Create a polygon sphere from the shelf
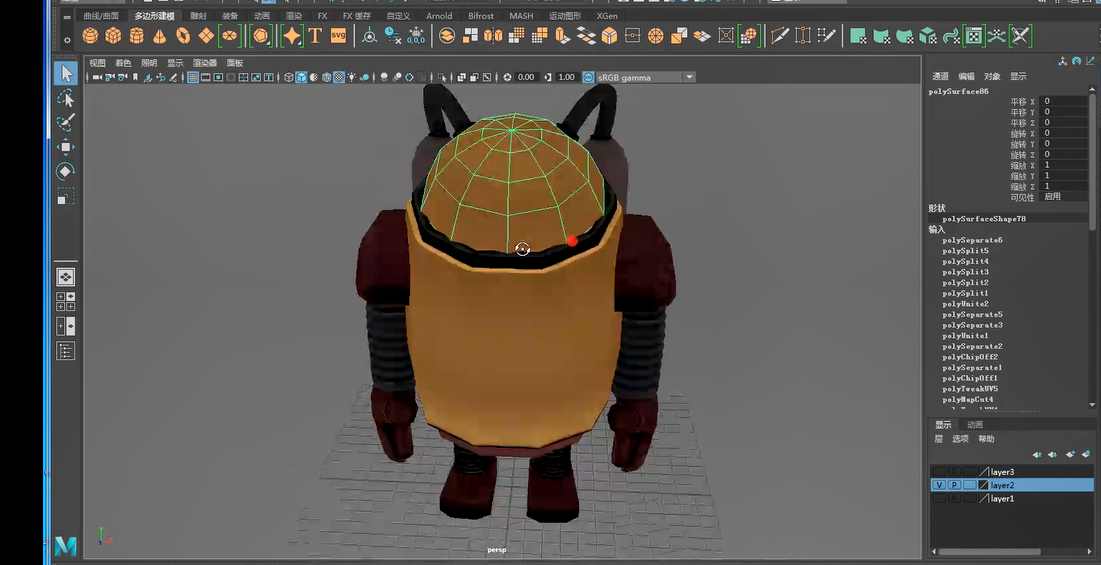 90,36
